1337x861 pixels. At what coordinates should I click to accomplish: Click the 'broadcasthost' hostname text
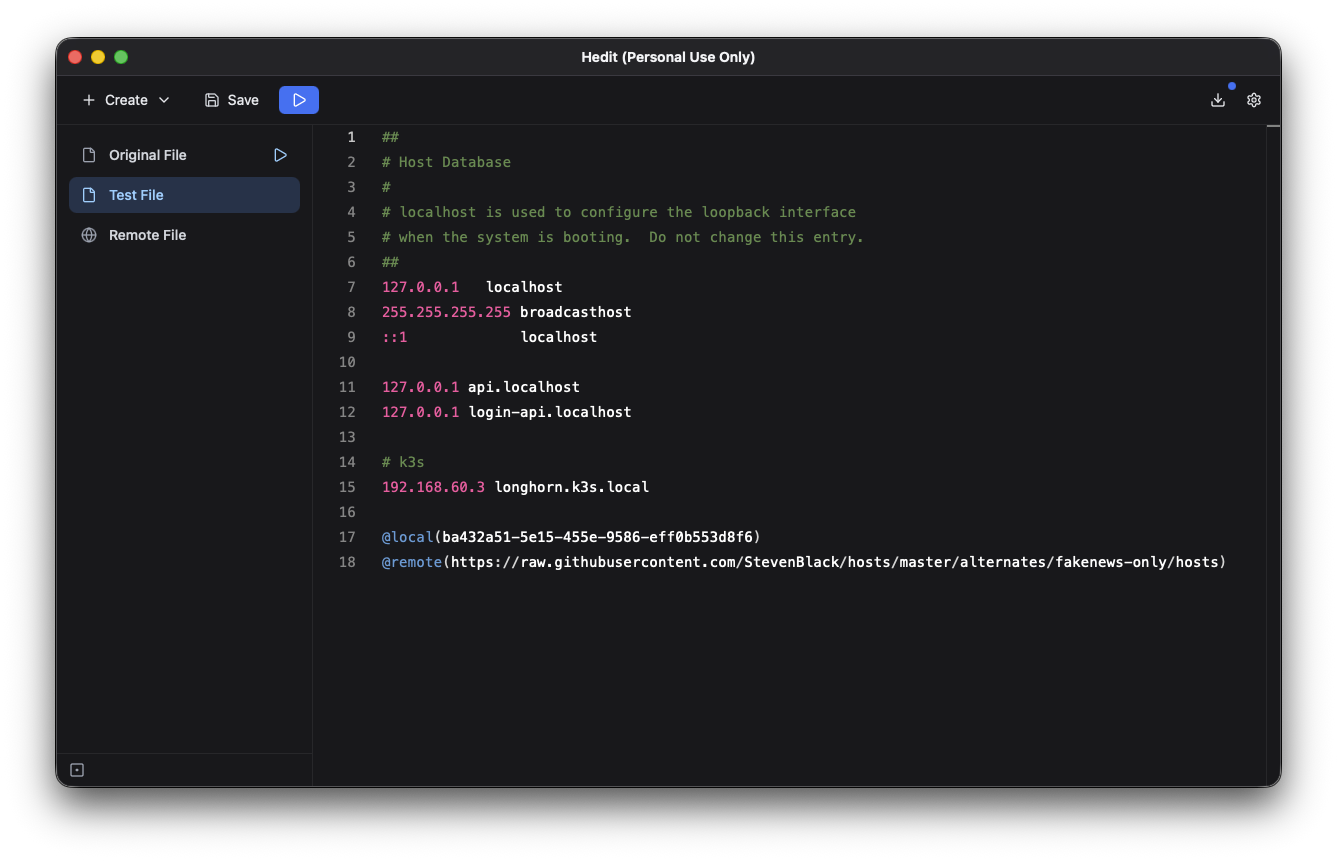pos(576,312)
